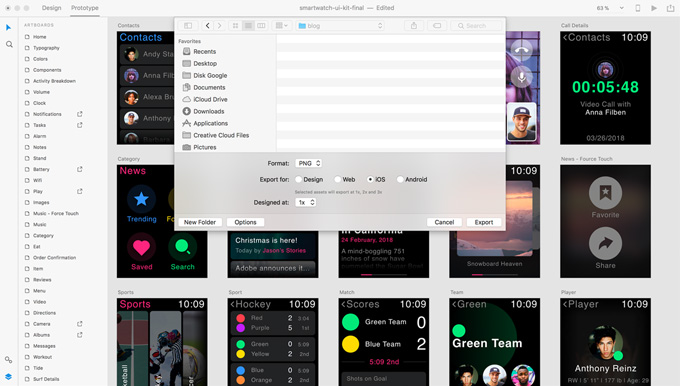The width and height of the screenshot is (680, 386).
Task: Toggle the sidebar icon in export dialog
Action: point(188,26)
